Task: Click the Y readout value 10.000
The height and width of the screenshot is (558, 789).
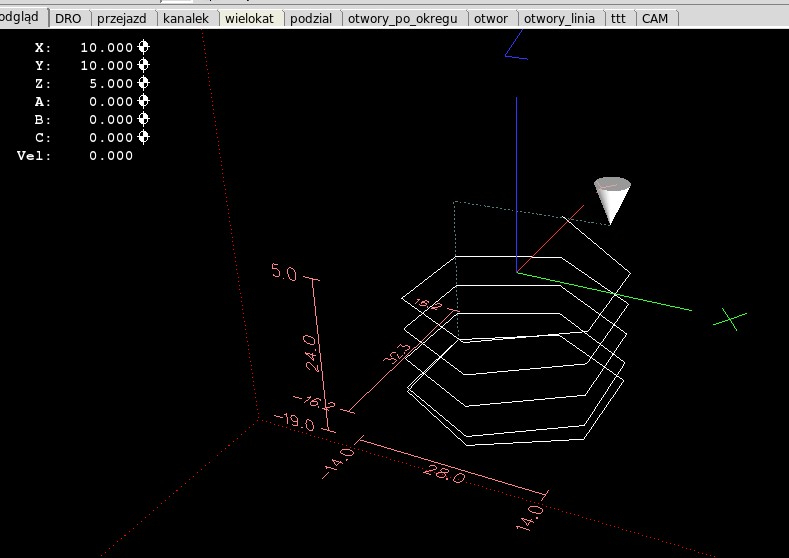Action: pyautogui.click(x=106, y=65)
